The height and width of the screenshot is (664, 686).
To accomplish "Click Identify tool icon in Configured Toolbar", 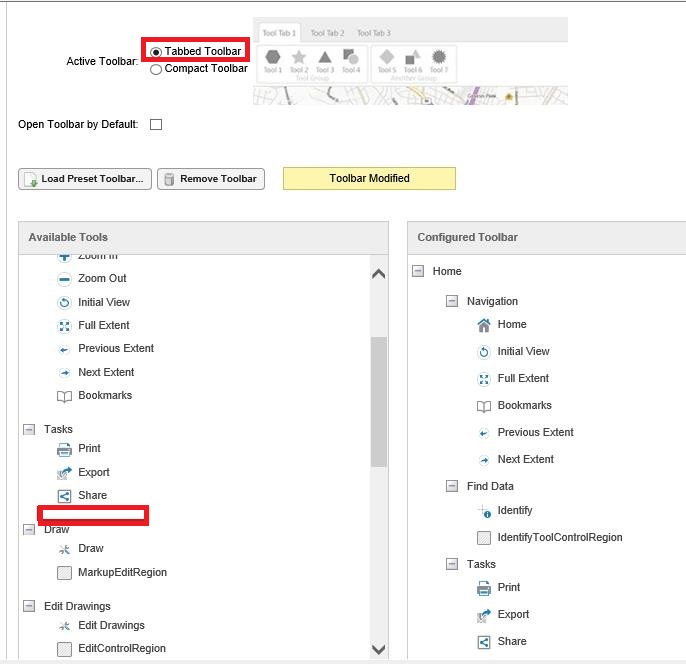I will pos(484,511).
